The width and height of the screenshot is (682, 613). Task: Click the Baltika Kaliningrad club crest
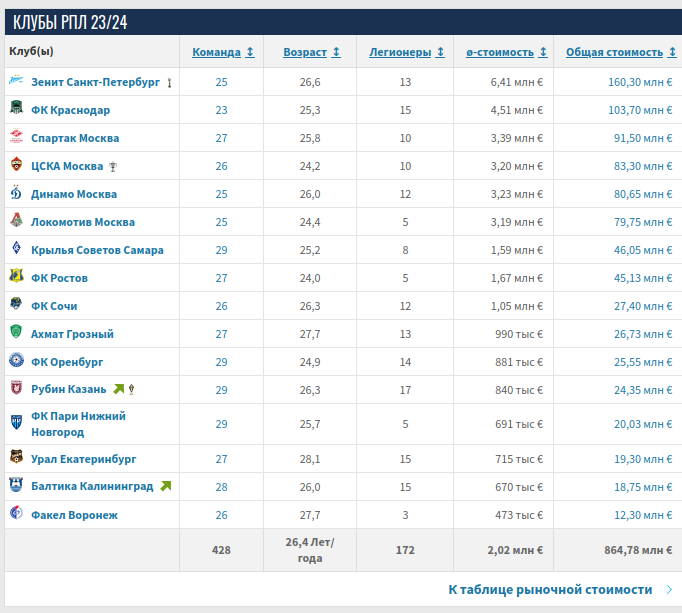[16, 484]
